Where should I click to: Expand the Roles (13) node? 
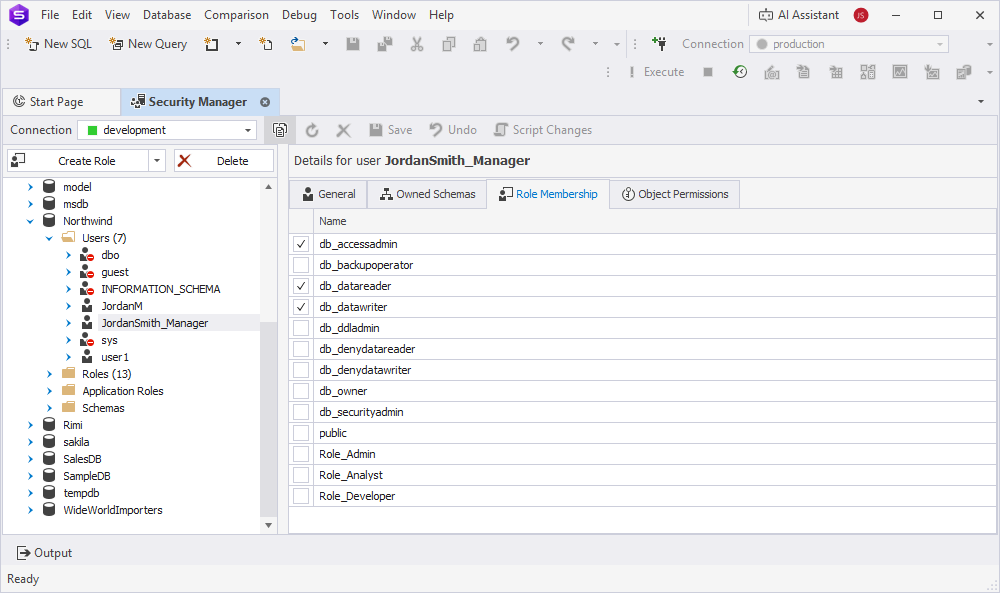pos(49,373)
